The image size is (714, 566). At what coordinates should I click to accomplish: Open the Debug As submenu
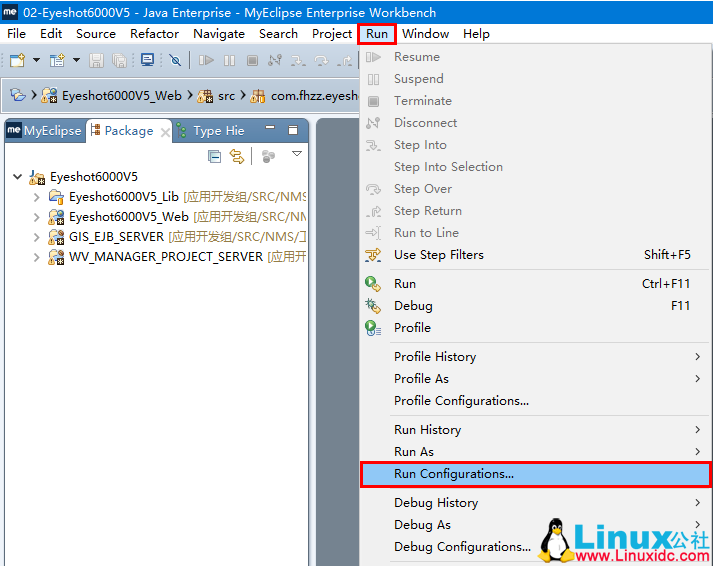536,525
